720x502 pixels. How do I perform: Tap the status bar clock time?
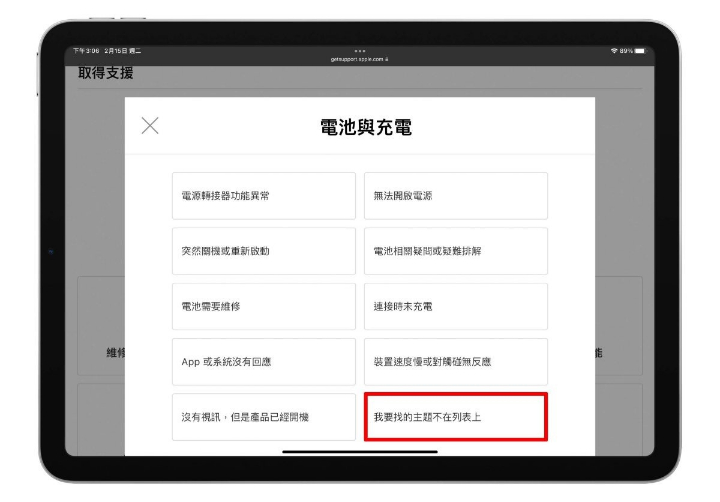click(84, 52)
